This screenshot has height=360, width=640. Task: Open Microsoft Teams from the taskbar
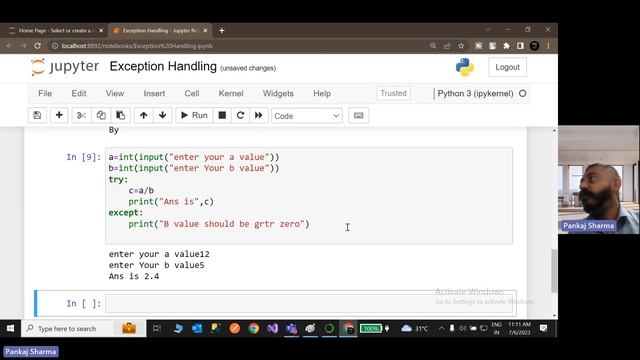click(x=291, y=328)
